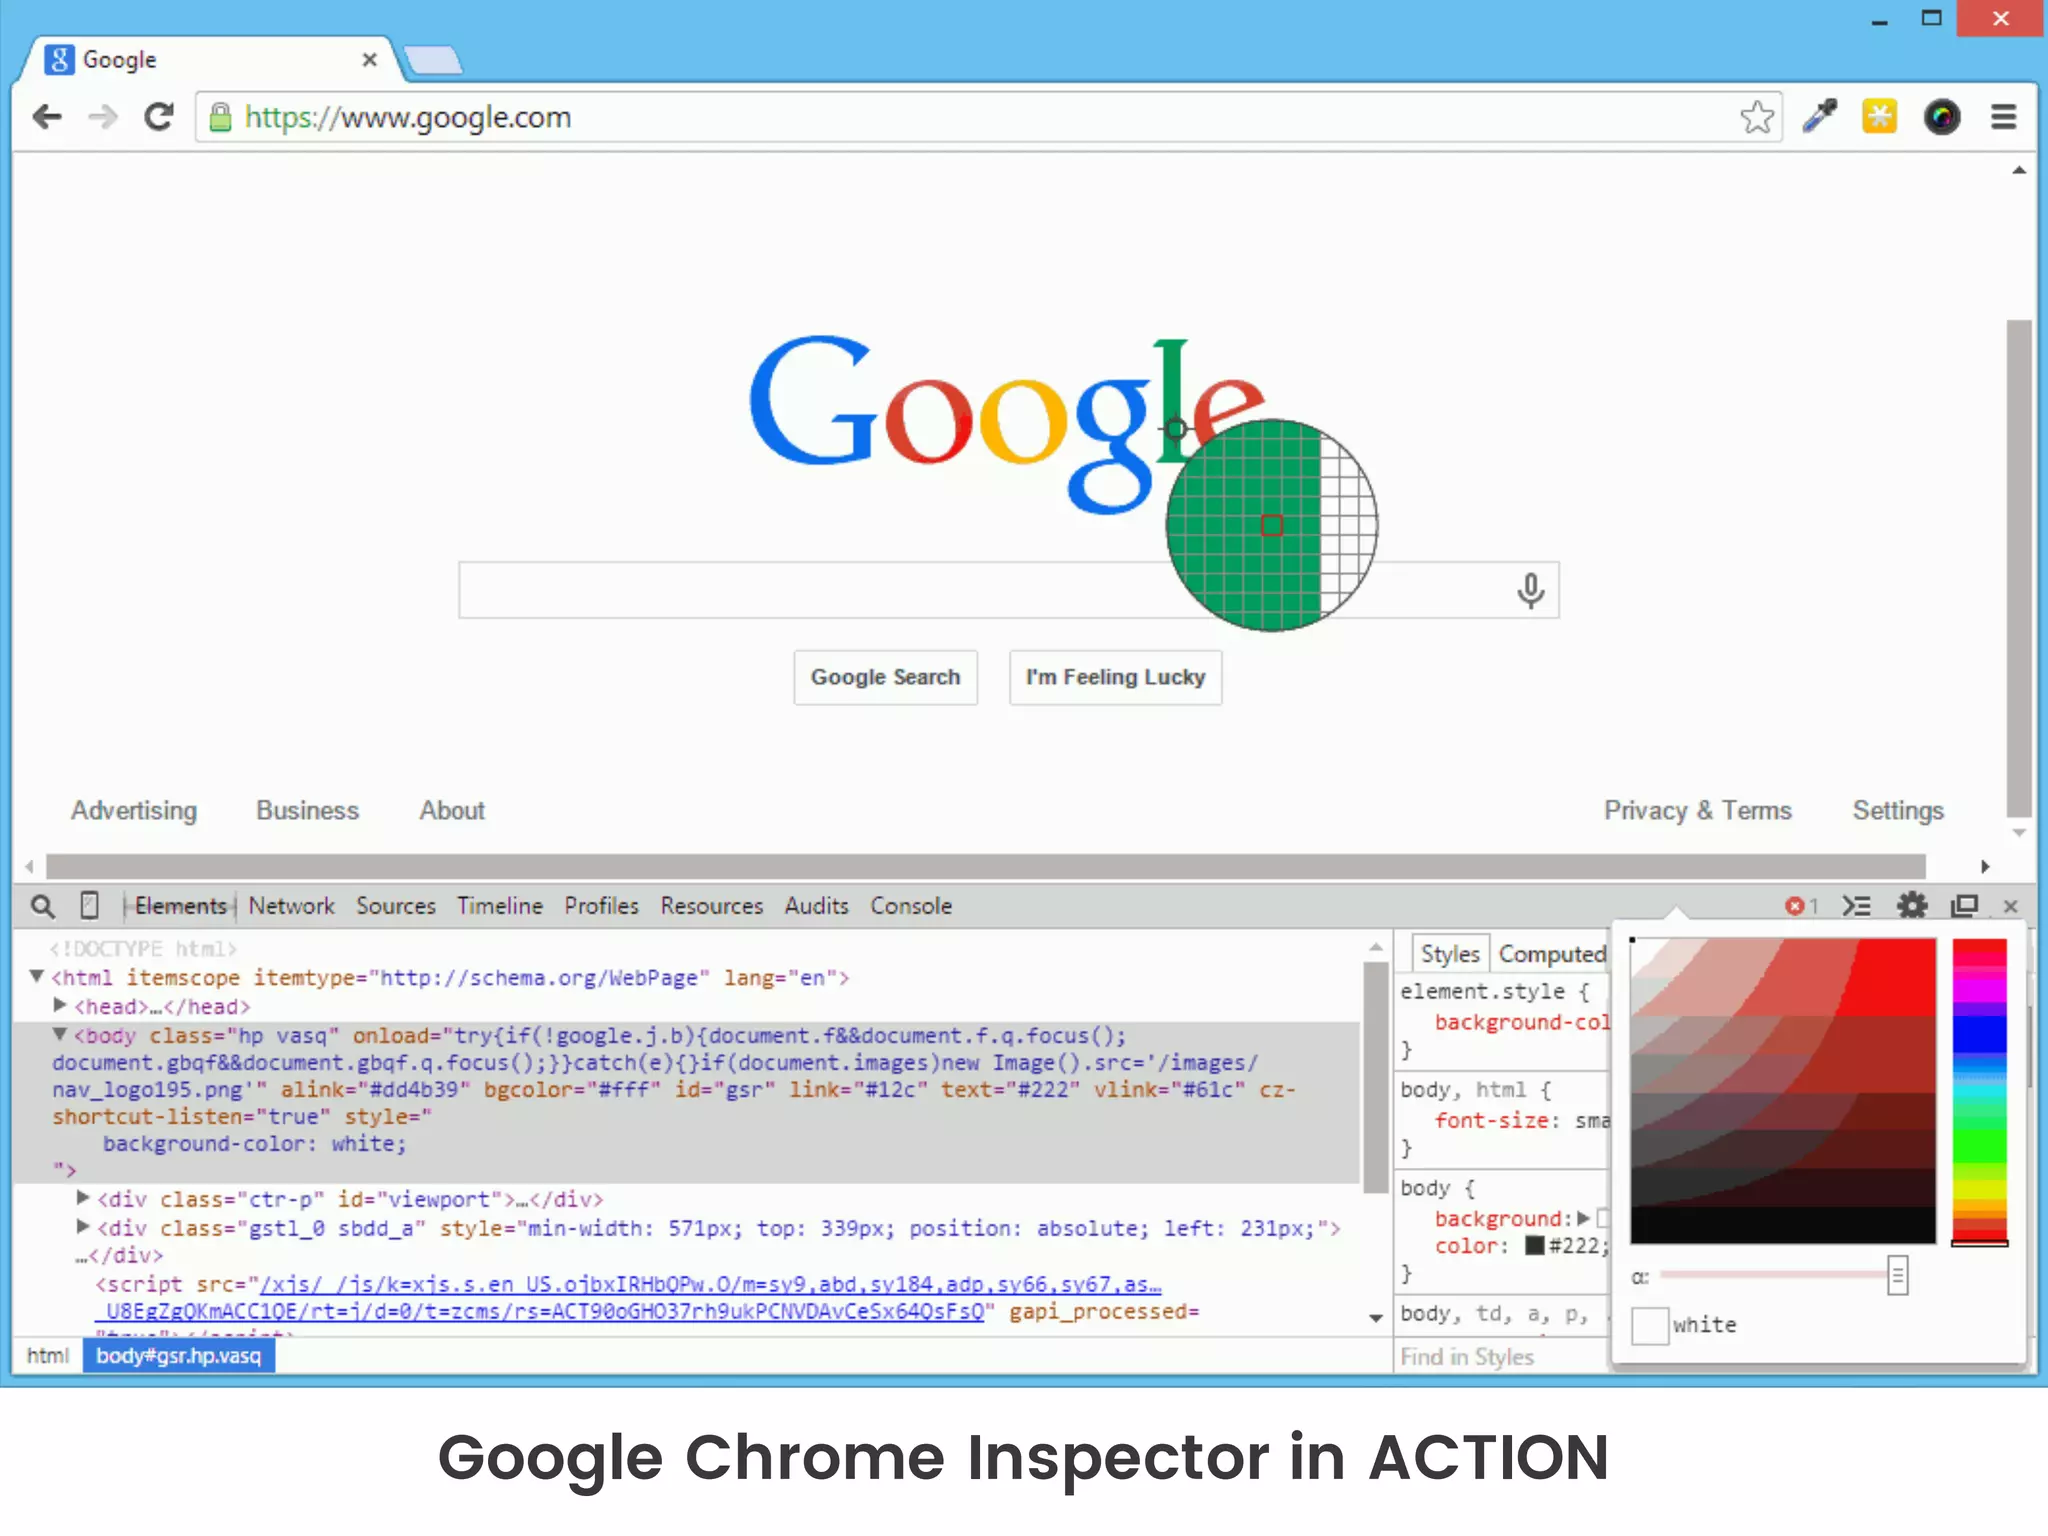
Task: Activate the eyedropper extension icon
Action: [x=1820, y=117]
